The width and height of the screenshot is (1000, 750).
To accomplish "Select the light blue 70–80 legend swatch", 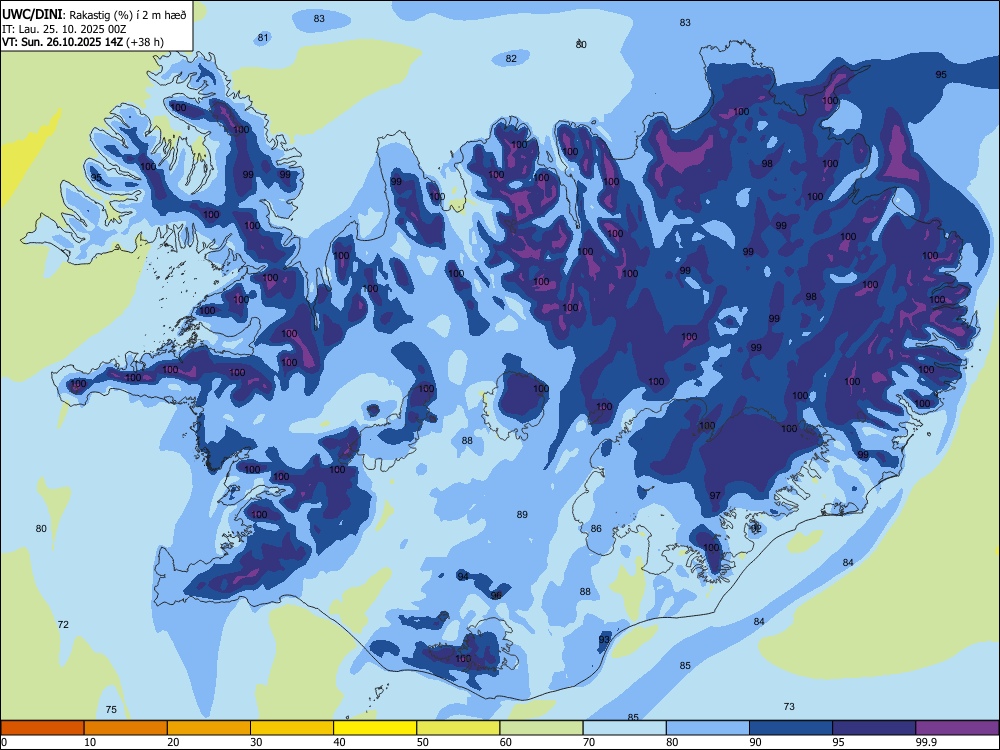I will [624, 728].
